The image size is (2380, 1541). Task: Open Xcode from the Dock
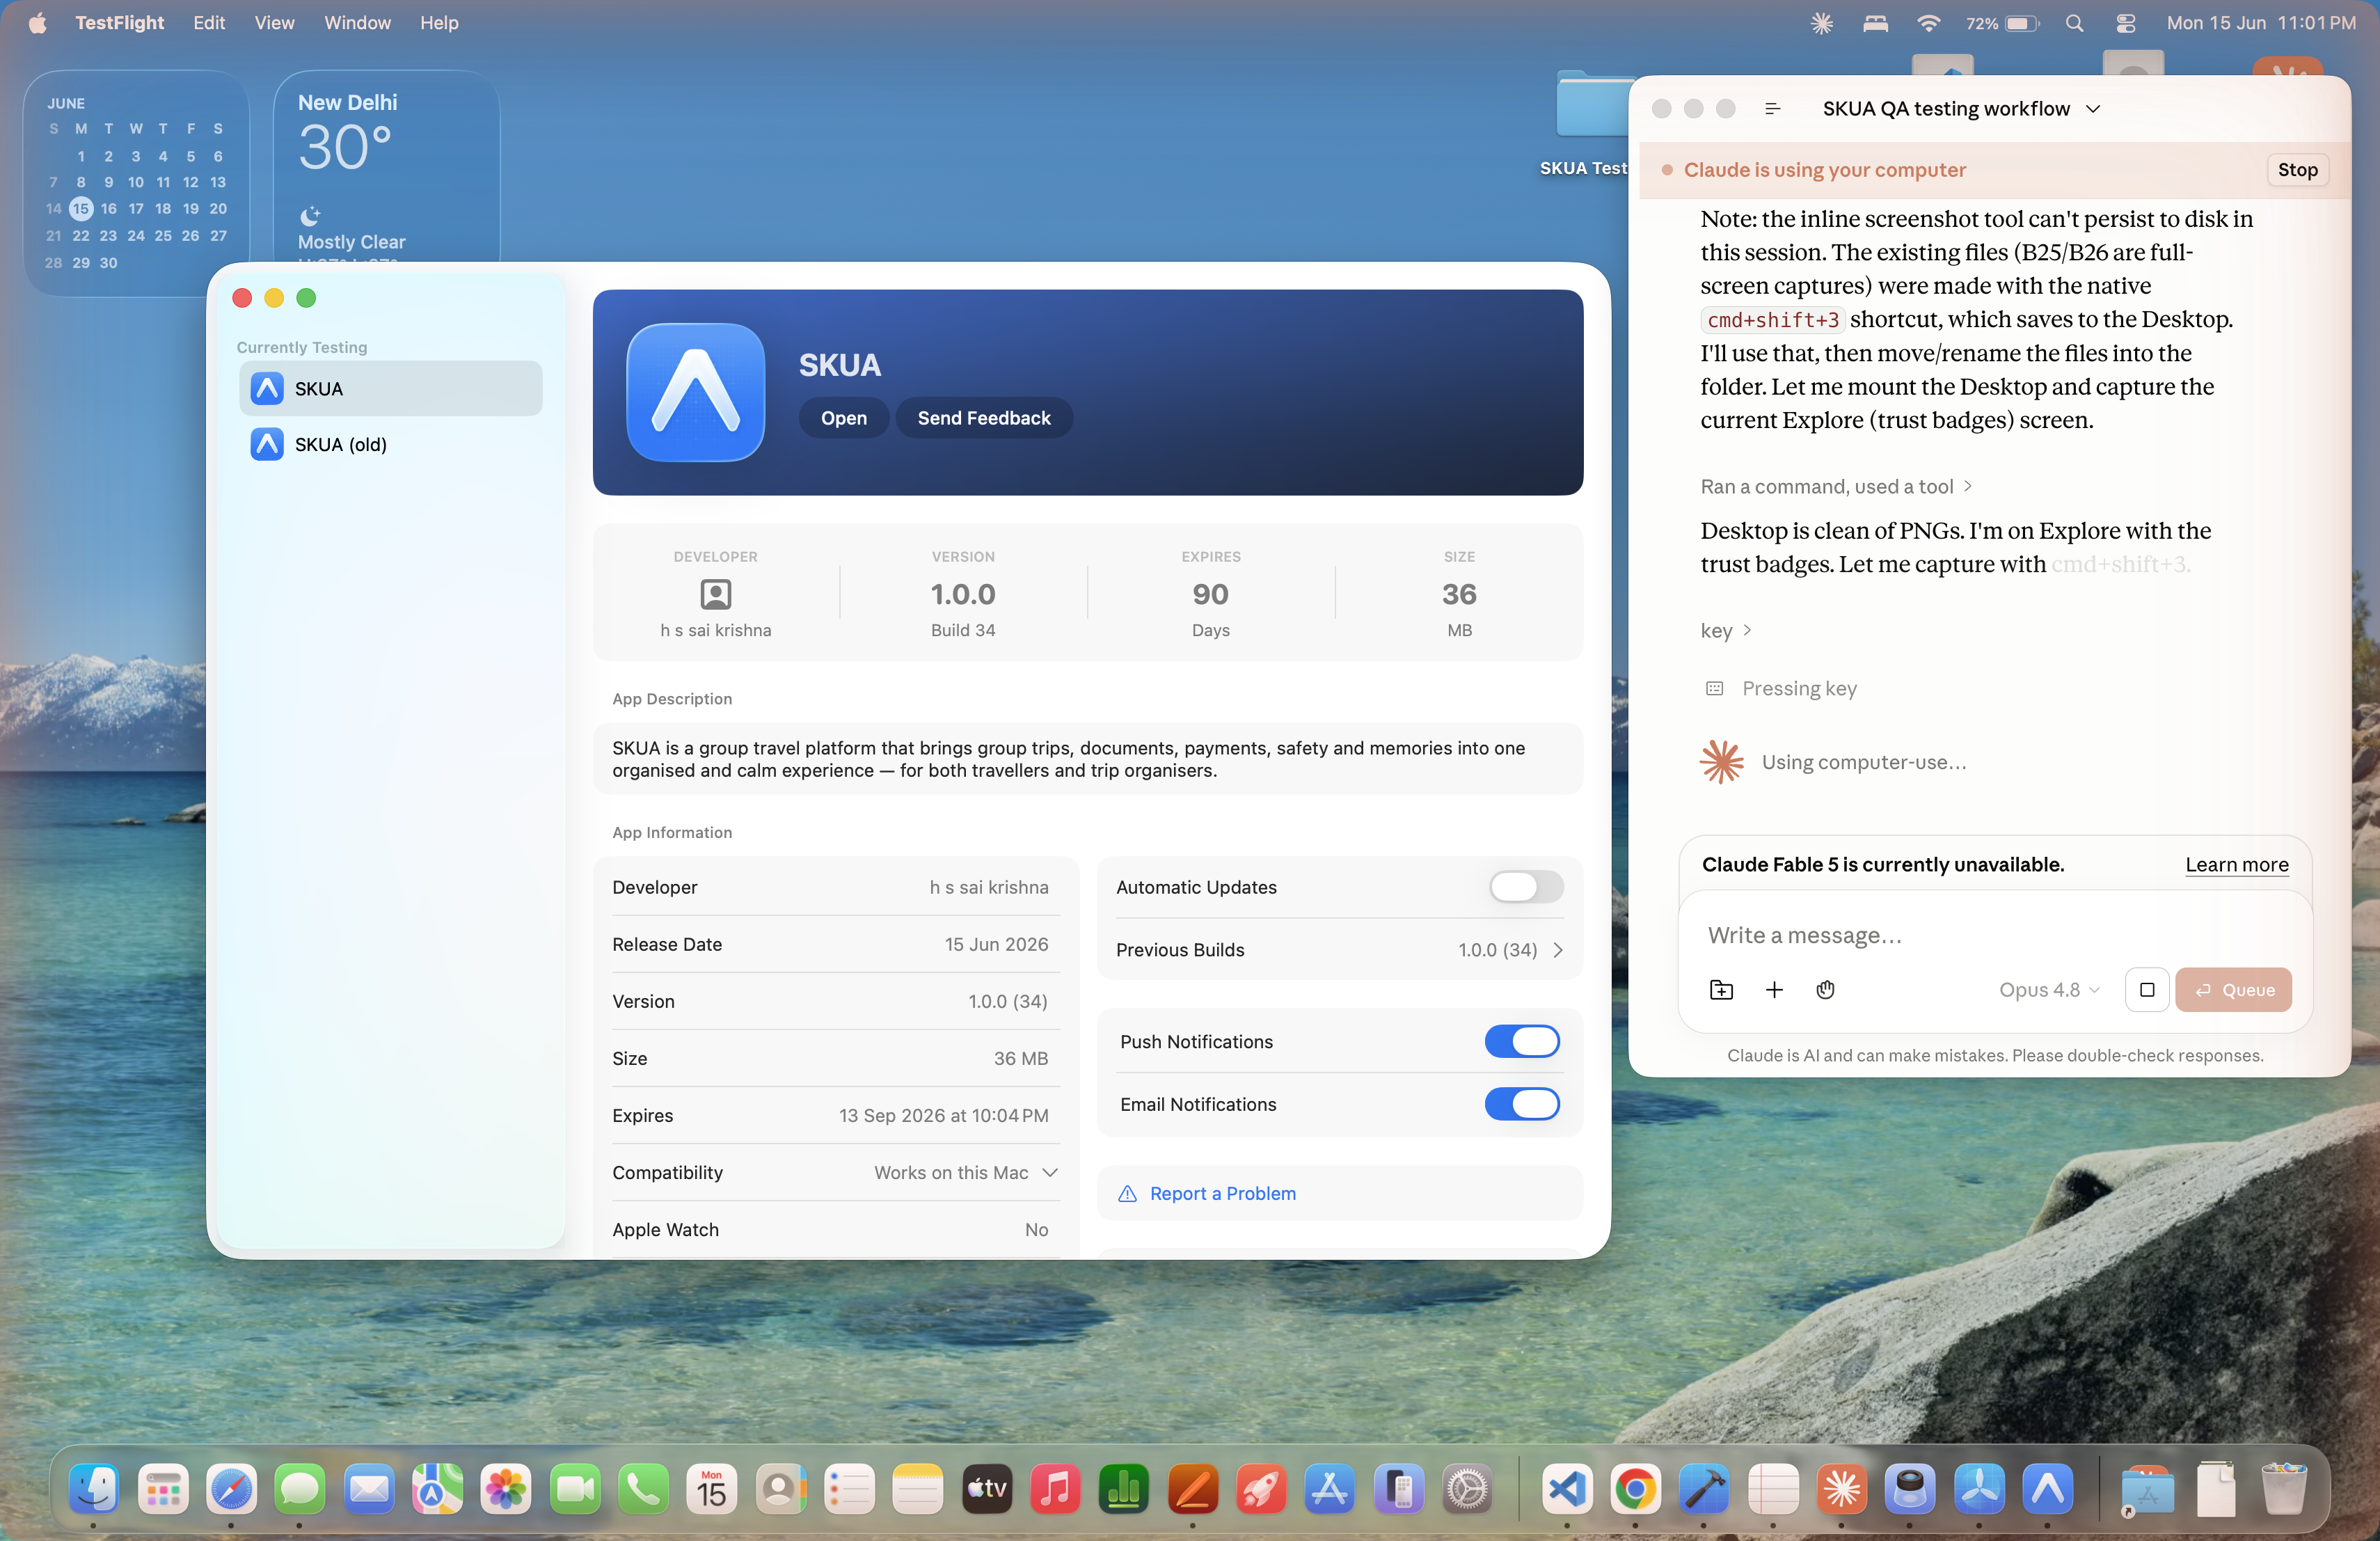pos(1703,1489)
